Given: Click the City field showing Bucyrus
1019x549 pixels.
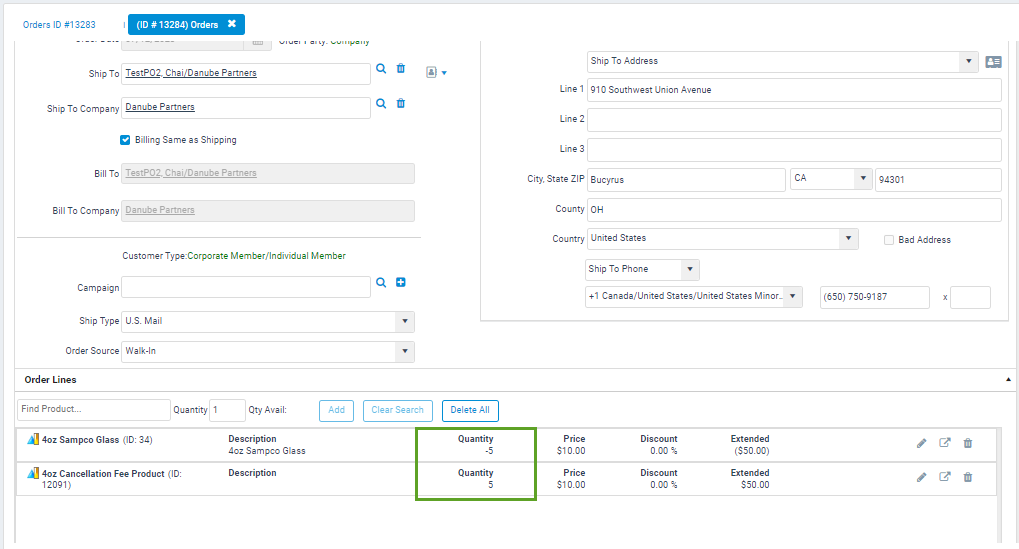Looking at the screenshot, I should click(x=686, y=180).
